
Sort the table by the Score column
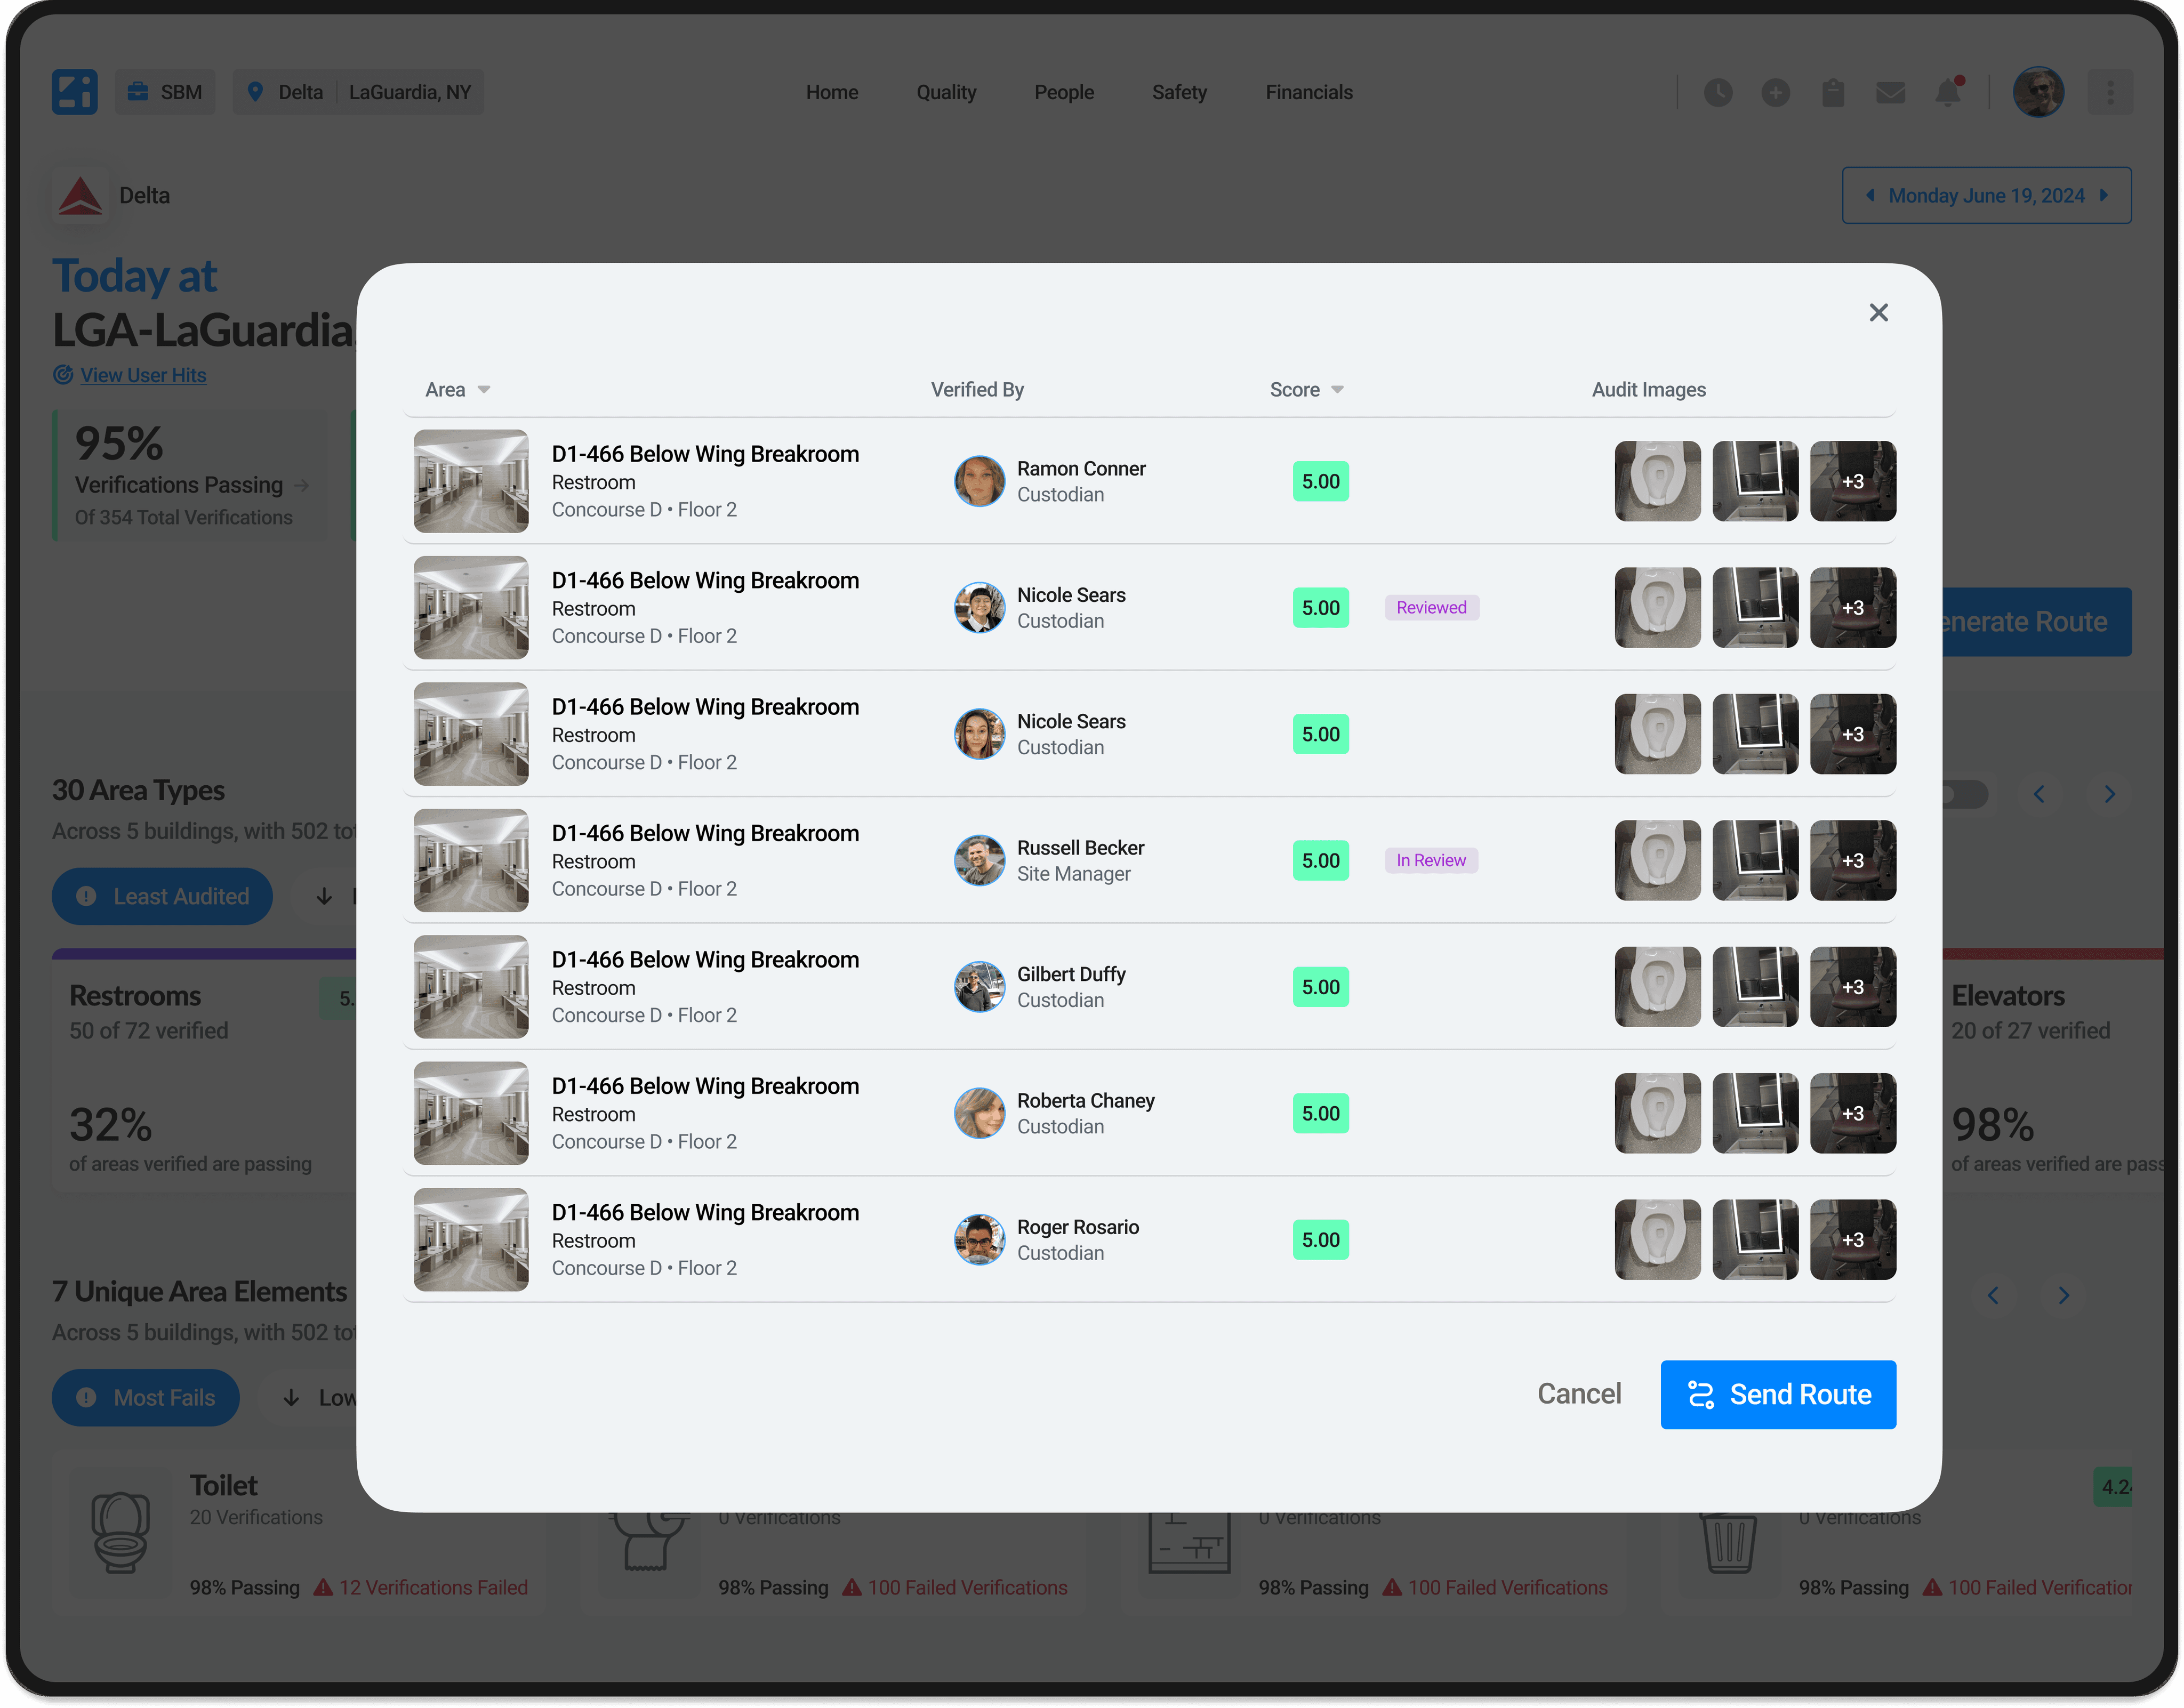coord(1306,390)
